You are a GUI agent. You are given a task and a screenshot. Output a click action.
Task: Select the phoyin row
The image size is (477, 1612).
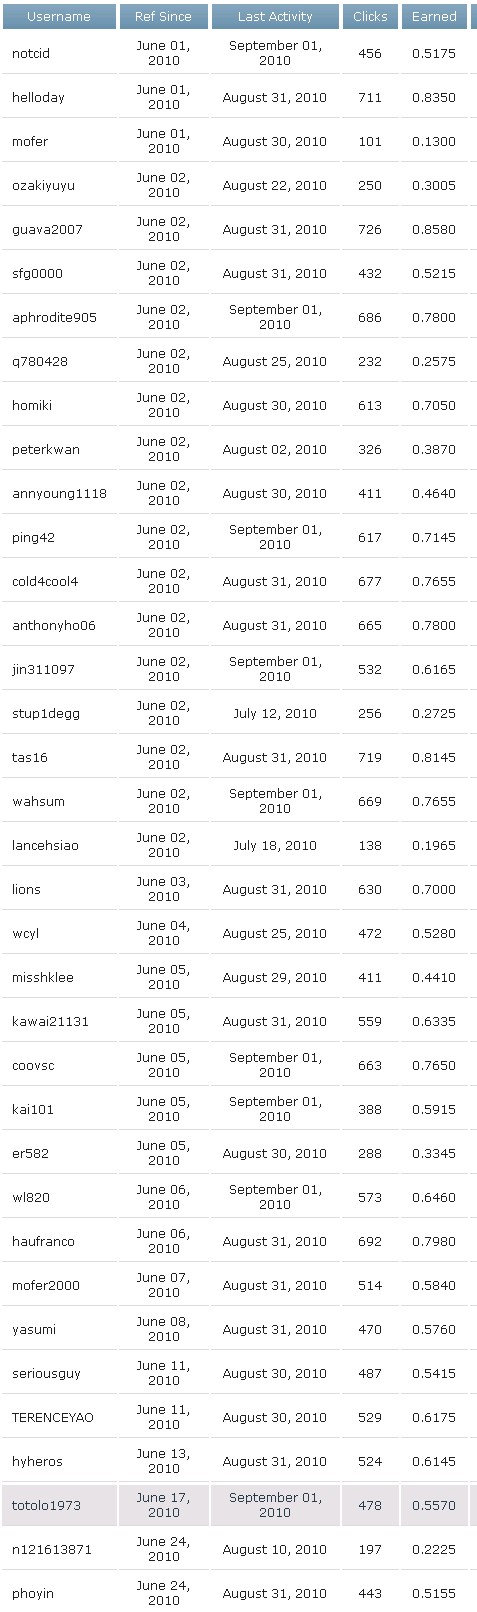click(x=238, y=1592)
